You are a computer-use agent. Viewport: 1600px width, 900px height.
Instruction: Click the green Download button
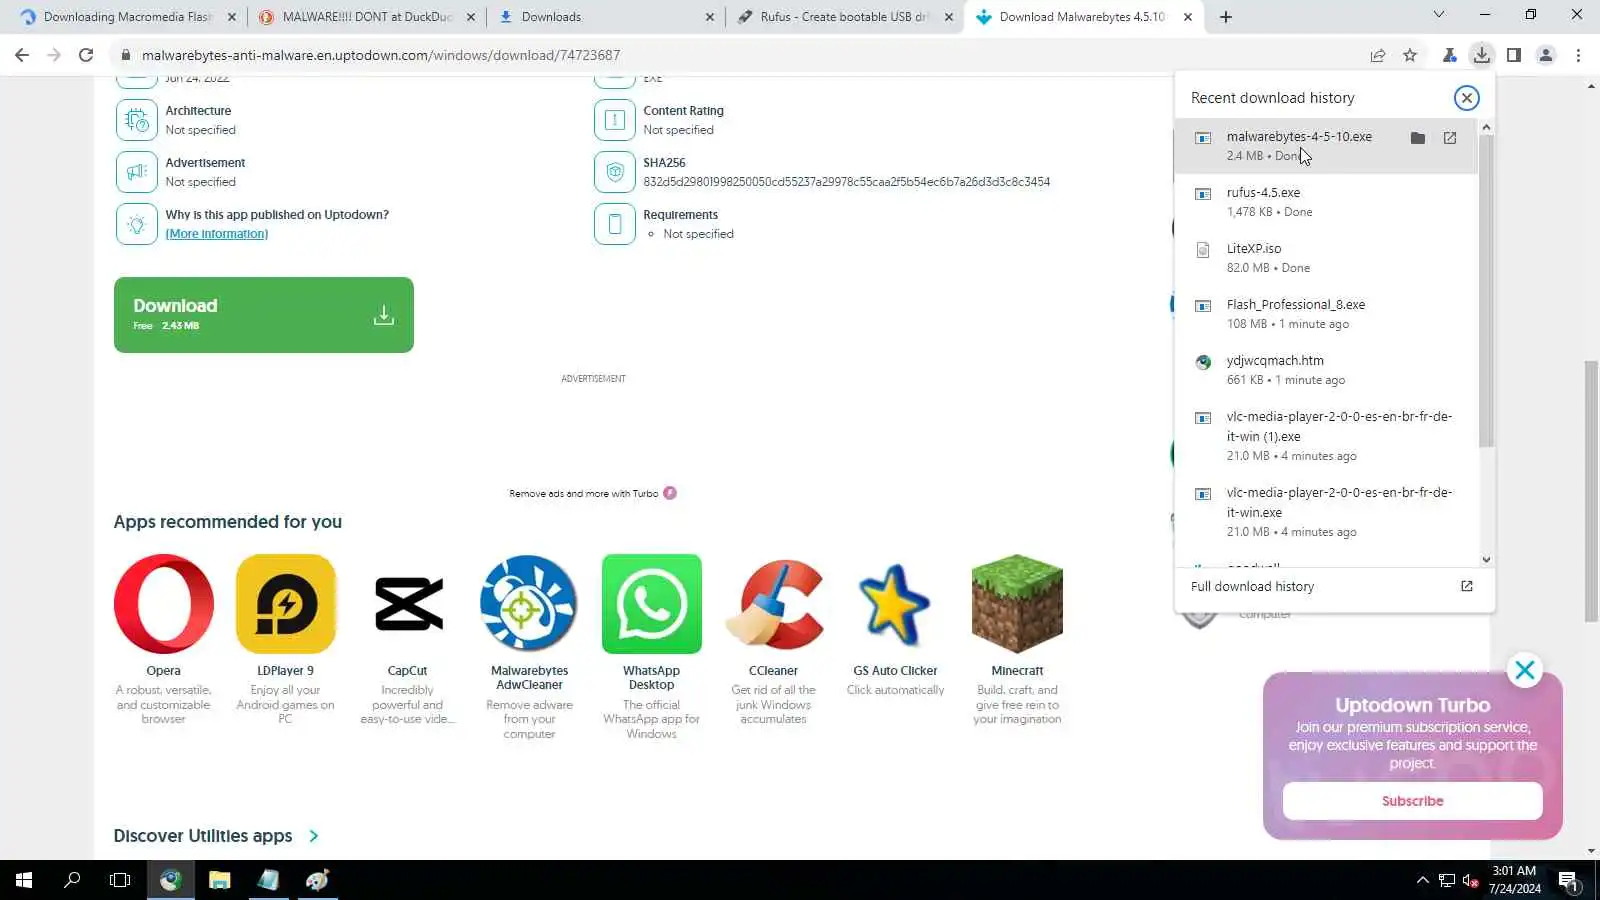coord(264,315)
